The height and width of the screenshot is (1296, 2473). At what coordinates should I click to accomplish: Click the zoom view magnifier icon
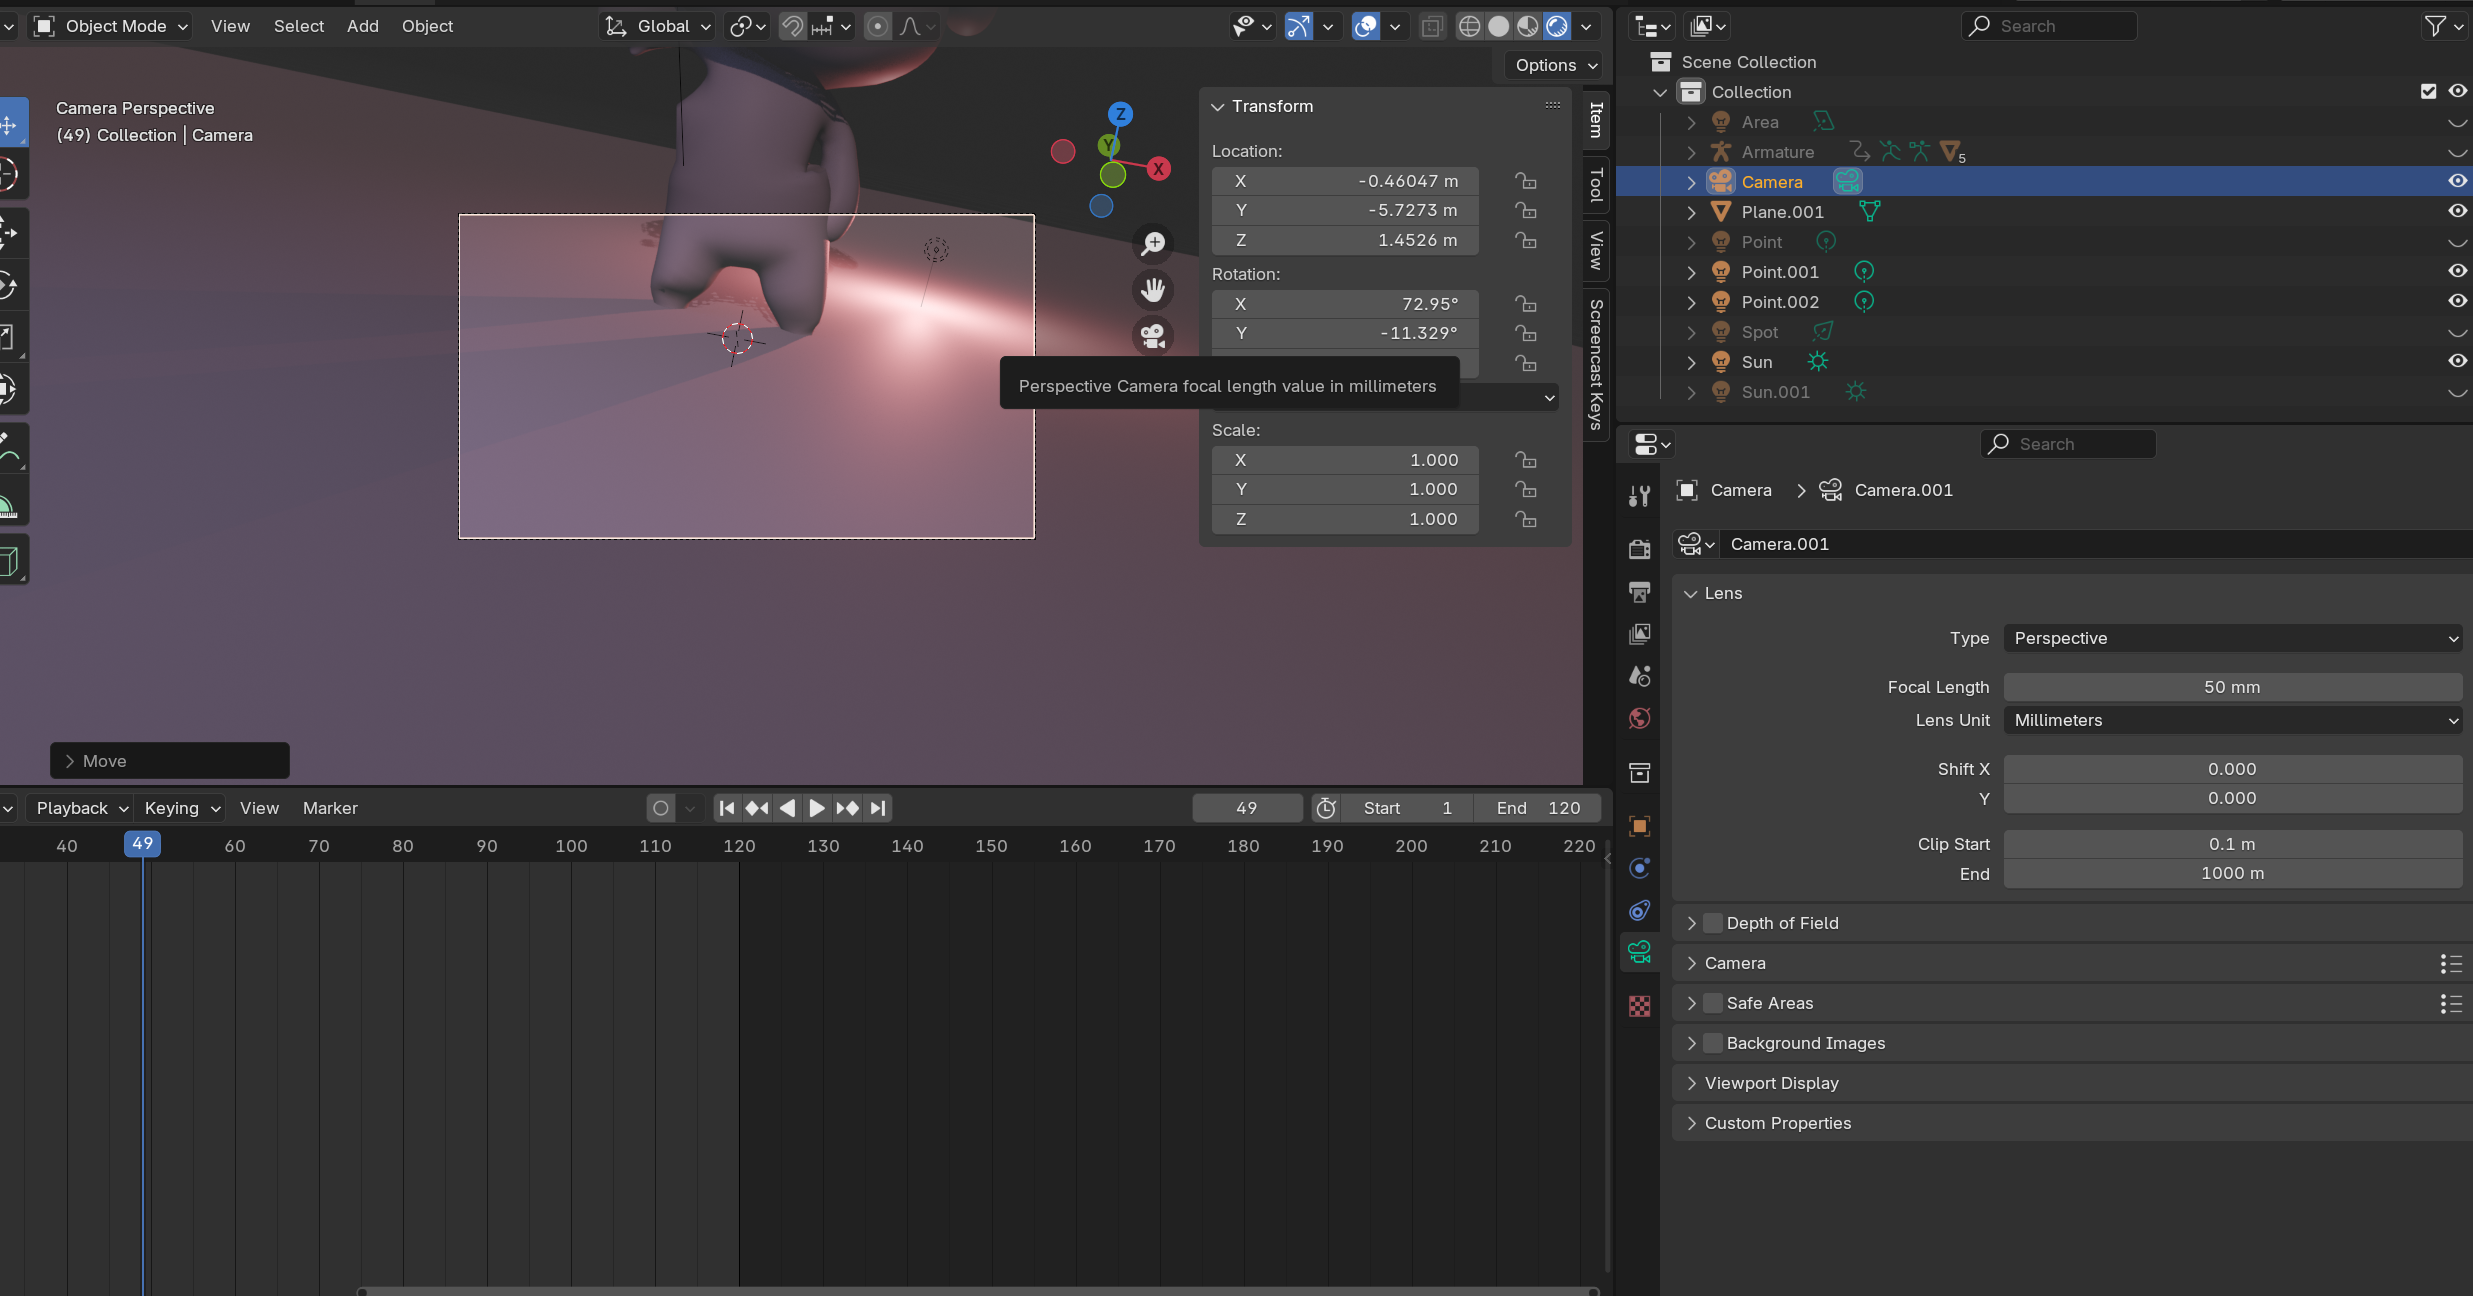point(1153,243)
